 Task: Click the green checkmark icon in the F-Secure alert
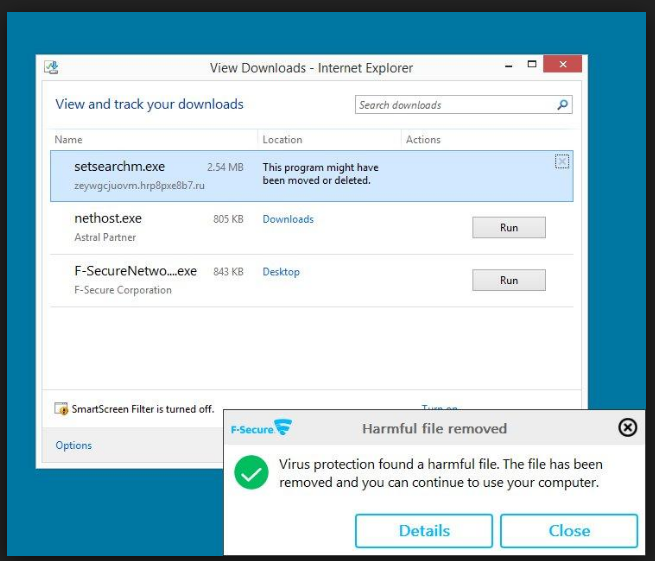(252, 473)
